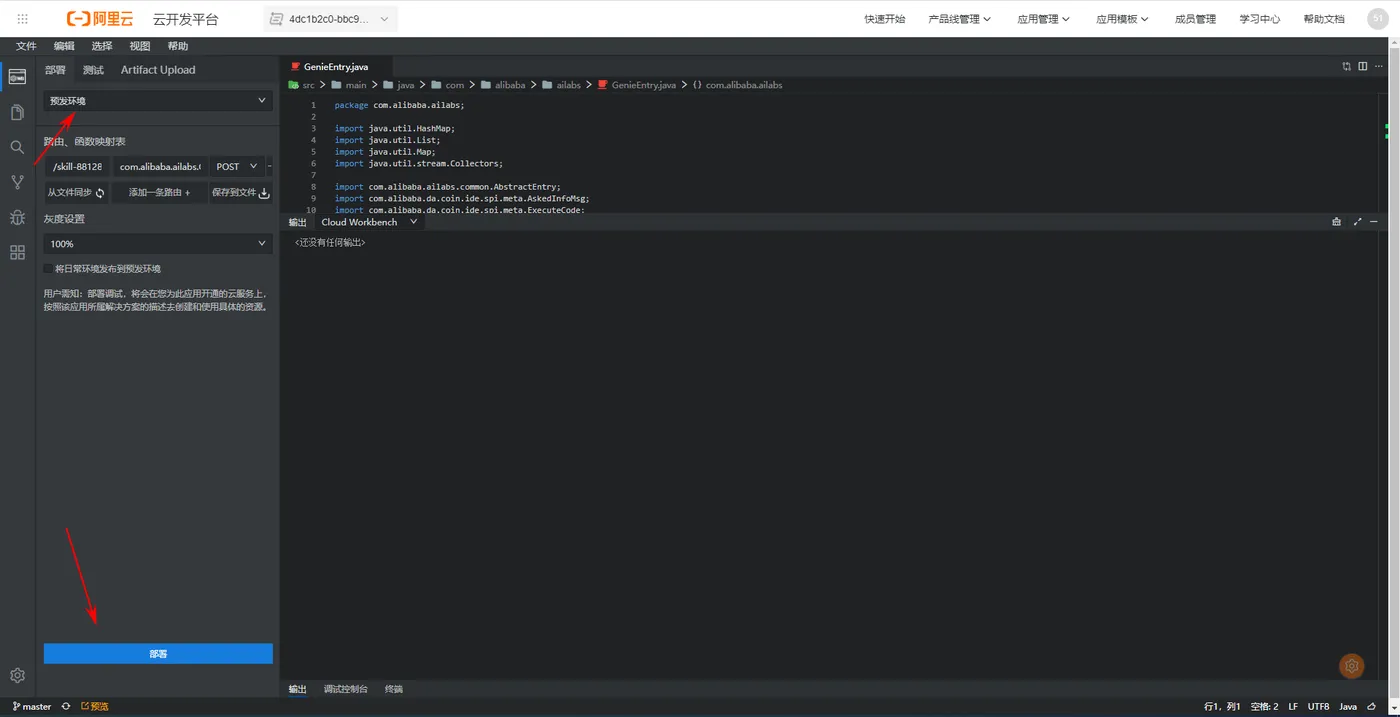The height and width of the screenshot is (717, 1400).
Task: Open the file explorer icon in activity bar
Action: (x=17, y=112)
